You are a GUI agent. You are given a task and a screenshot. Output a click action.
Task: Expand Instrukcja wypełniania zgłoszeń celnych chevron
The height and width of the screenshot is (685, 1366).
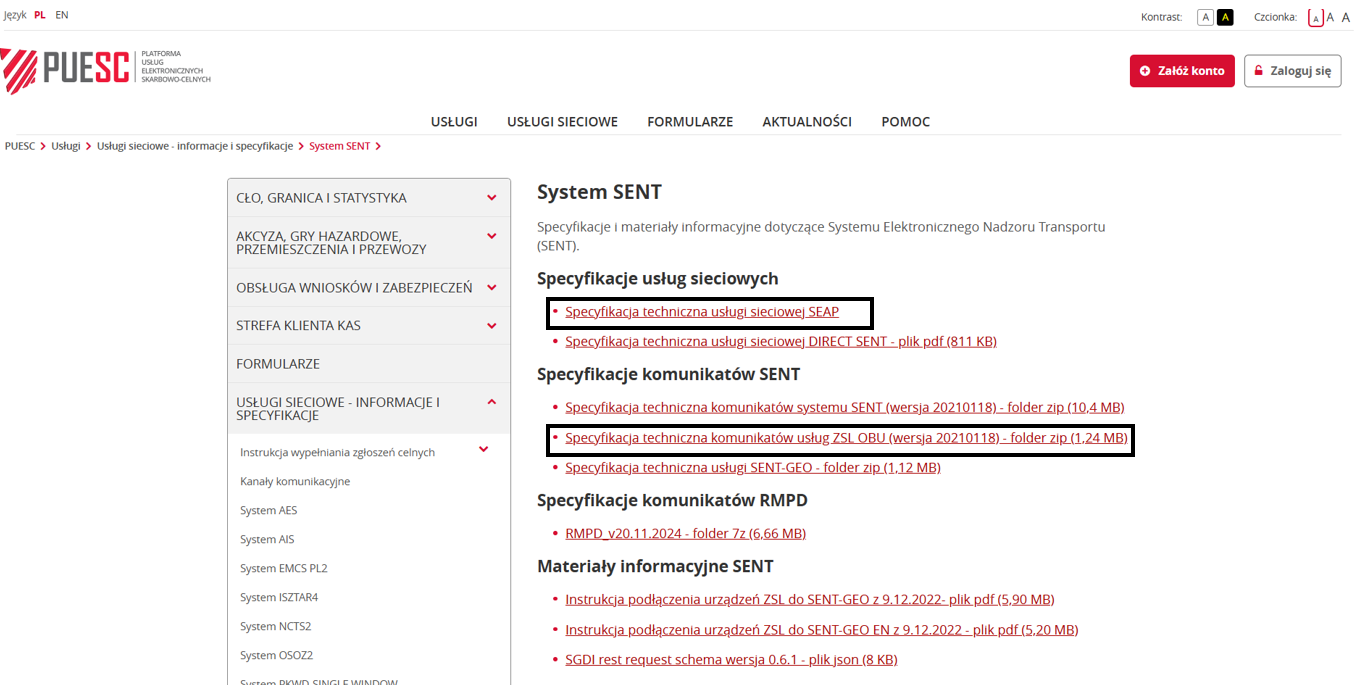[x=483, y=450]
